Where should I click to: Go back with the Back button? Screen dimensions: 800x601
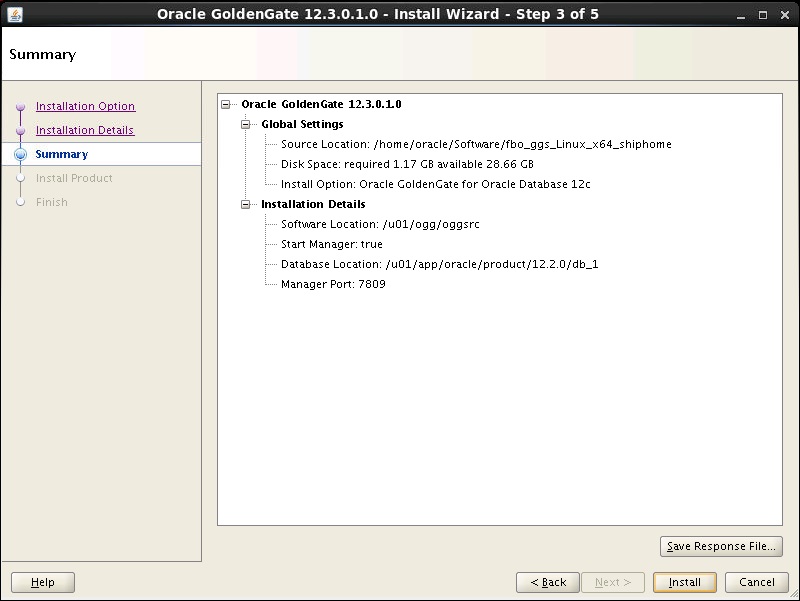click(547, 582)
